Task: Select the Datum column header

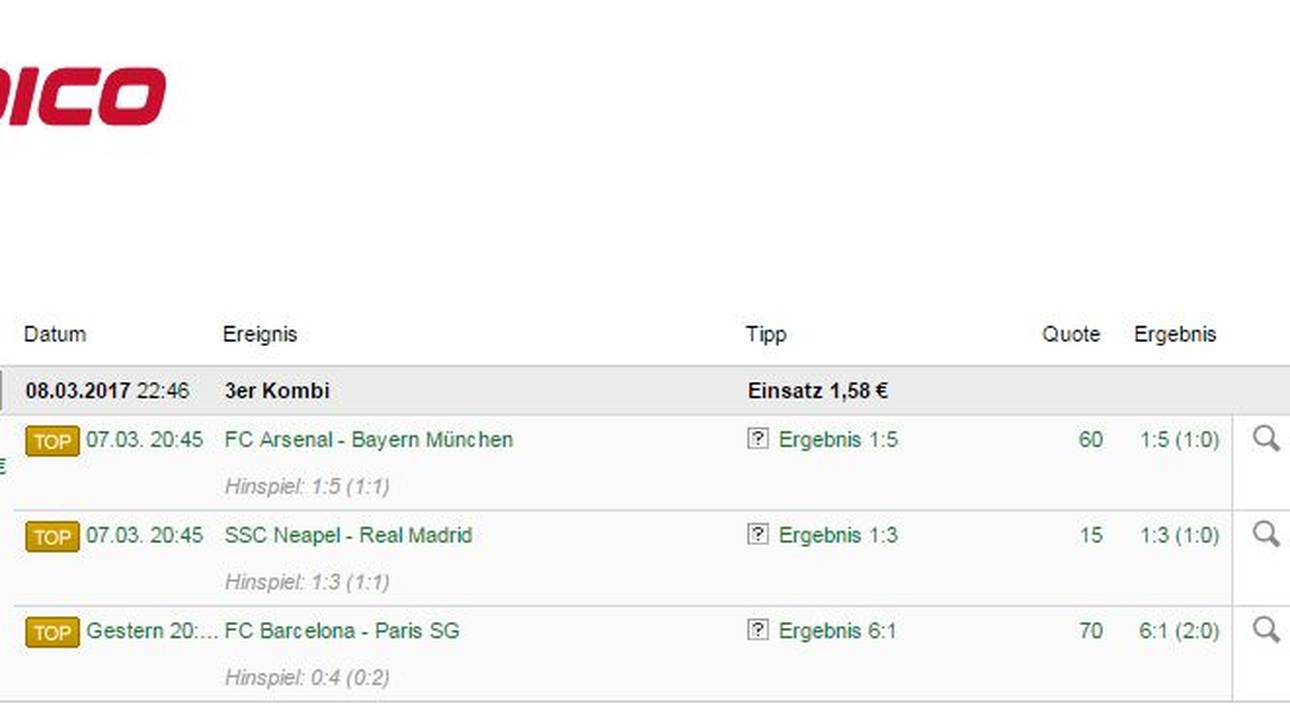Action: click(x=55, y=334)
